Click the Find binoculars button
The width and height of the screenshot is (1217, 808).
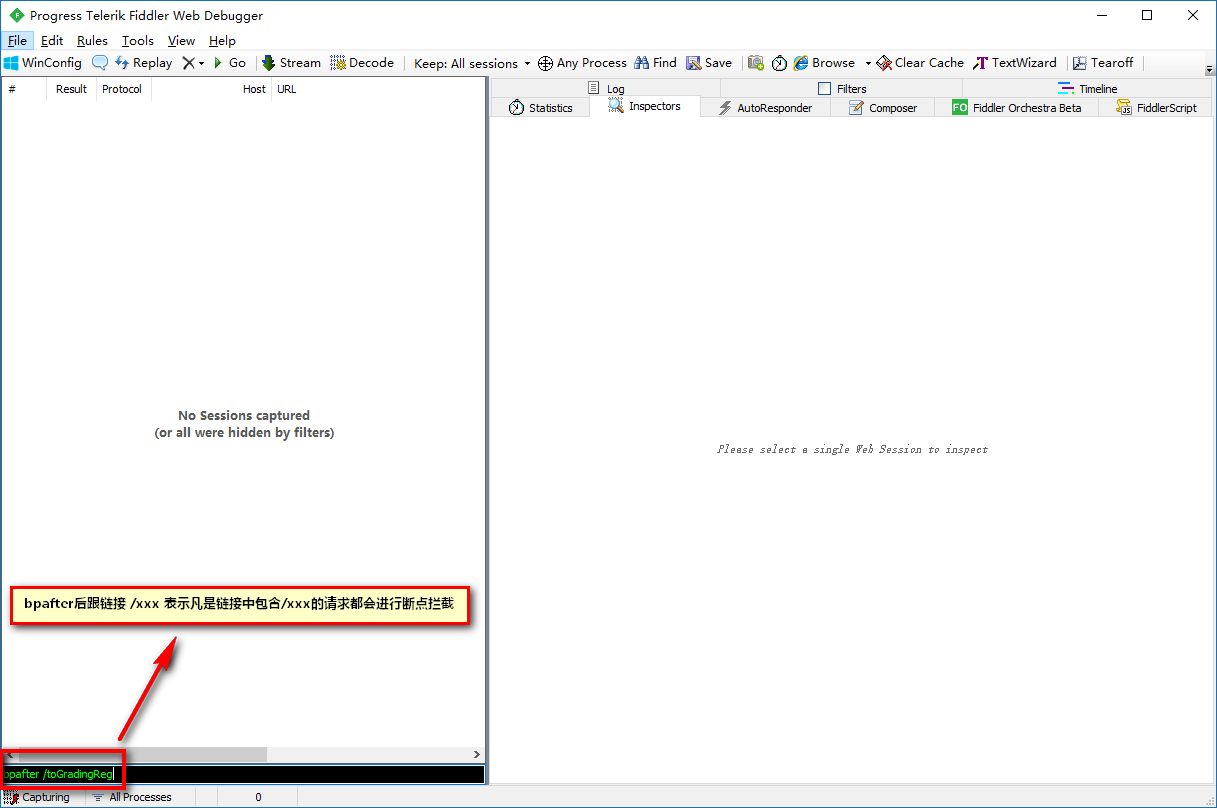[x=655, y=63]
